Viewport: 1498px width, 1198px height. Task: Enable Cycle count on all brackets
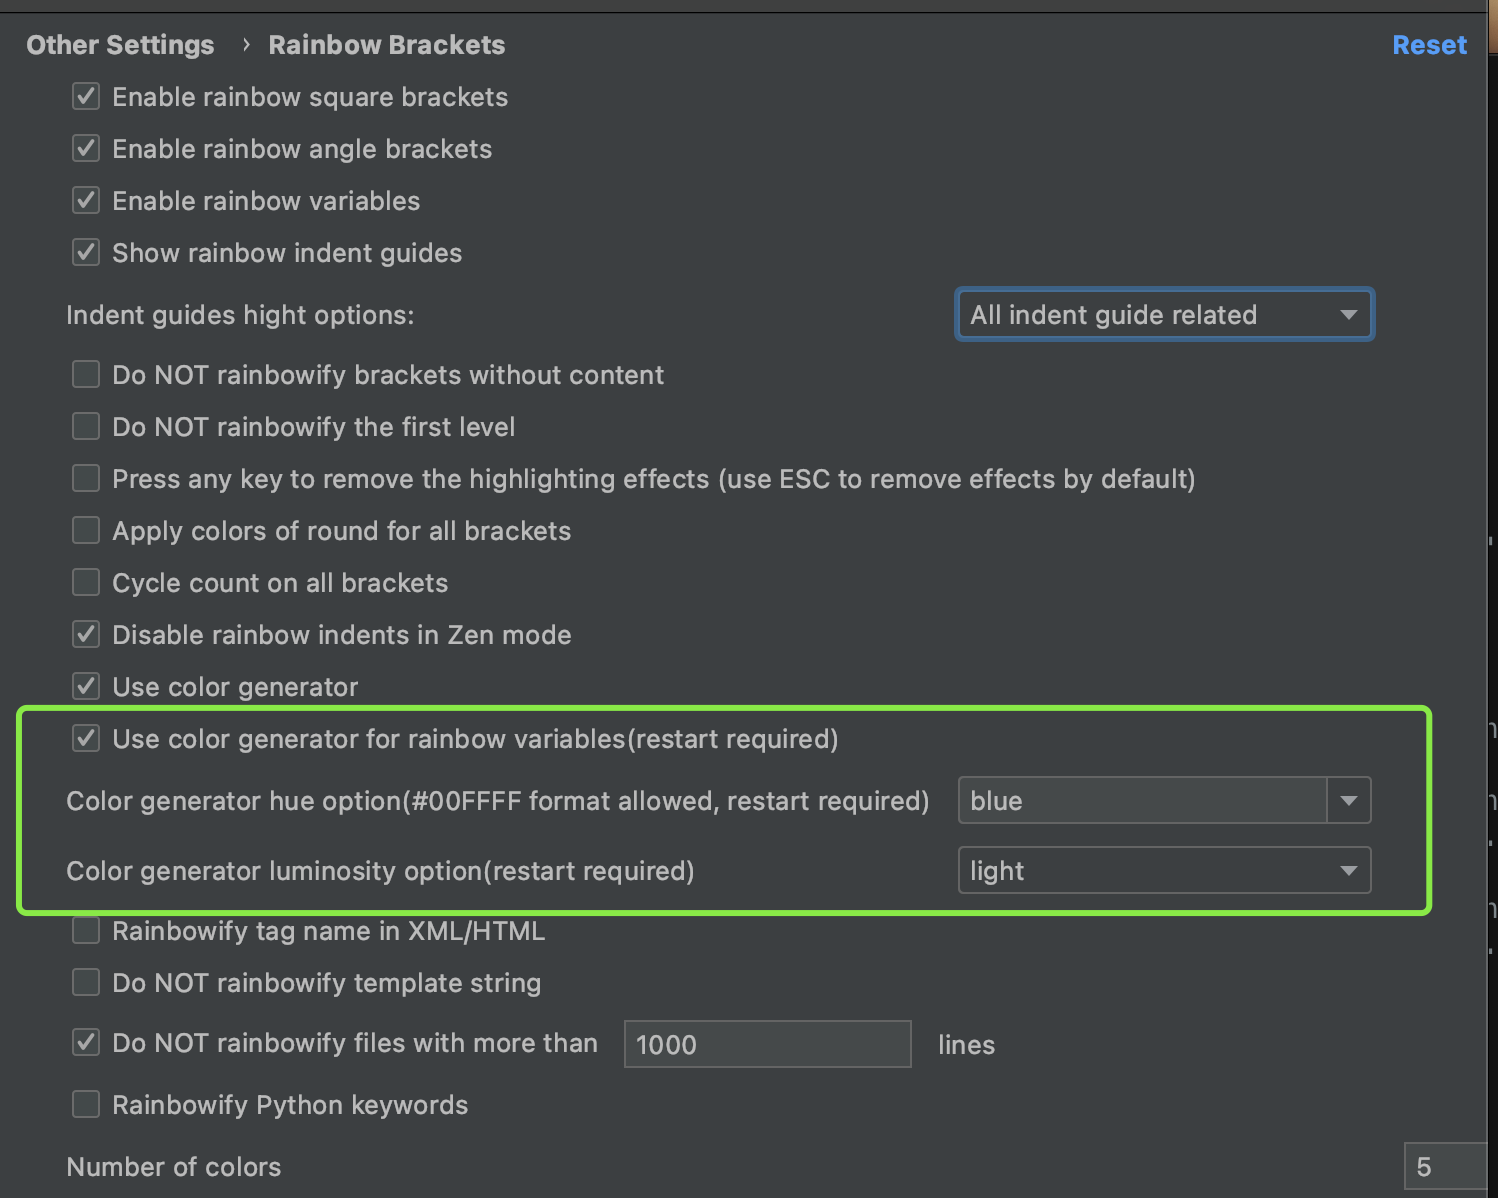pos(86,583)
